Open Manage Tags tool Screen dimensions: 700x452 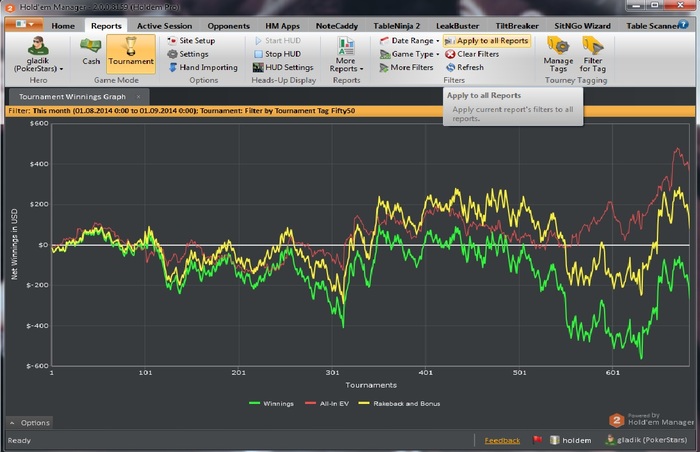pos(558,52)
